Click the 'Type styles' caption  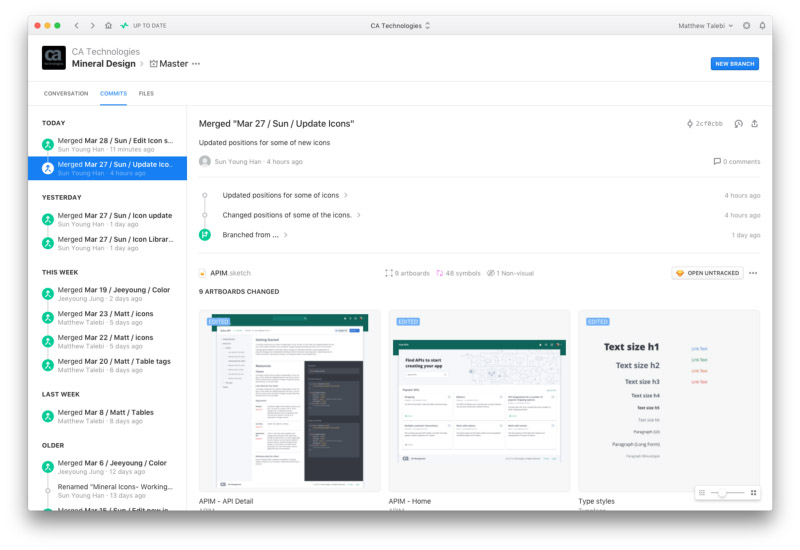point(596,501)
